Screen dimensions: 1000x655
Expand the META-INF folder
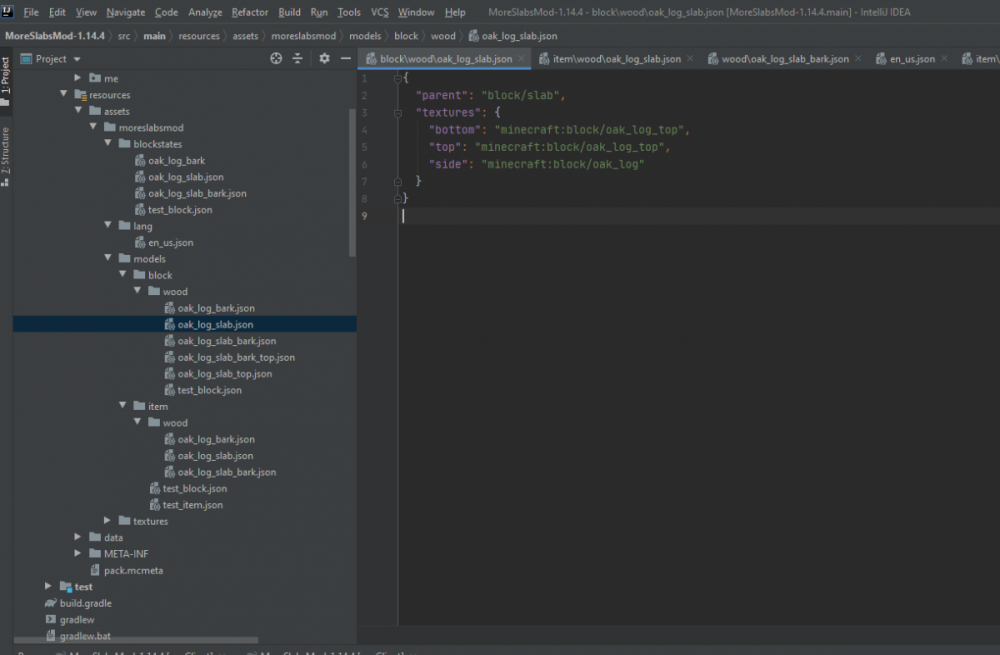[77, 554]
